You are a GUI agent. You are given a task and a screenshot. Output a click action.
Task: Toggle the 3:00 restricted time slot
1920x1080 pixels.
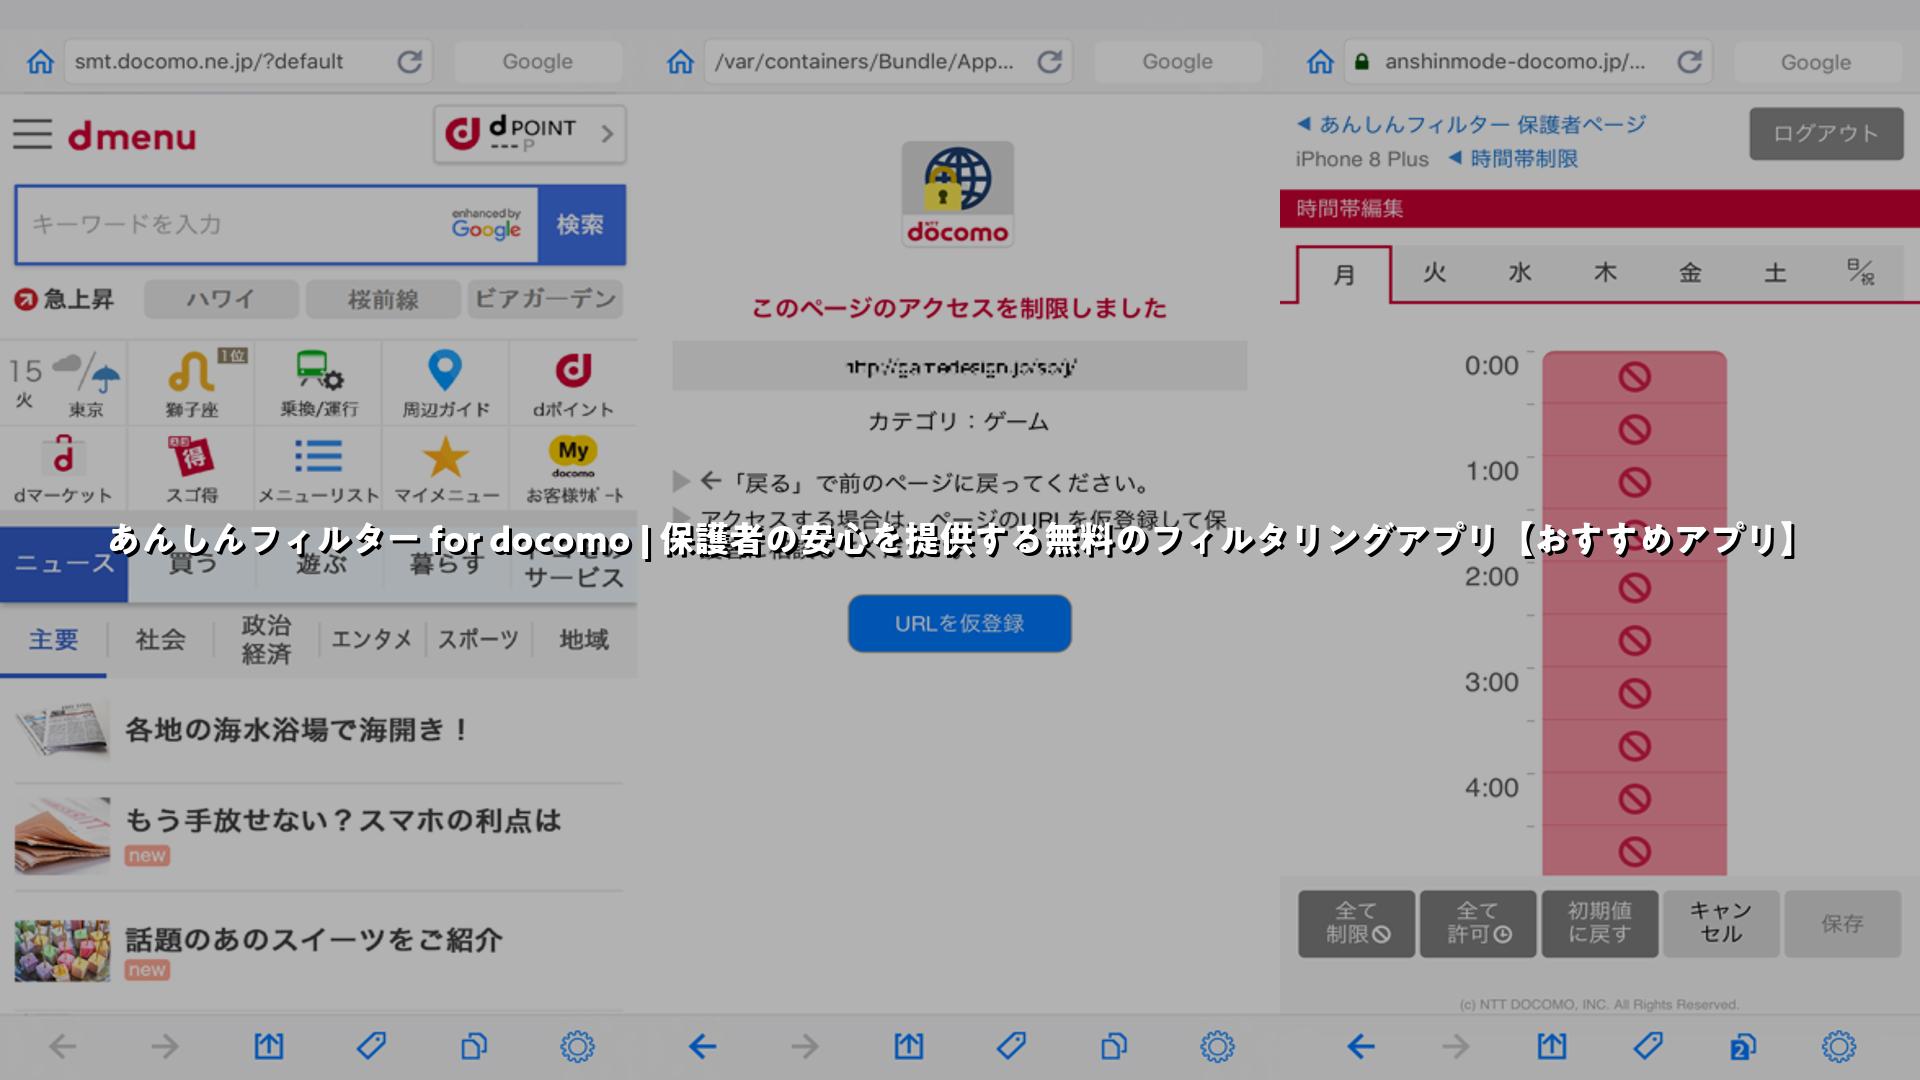click(x=1634, y=694)
